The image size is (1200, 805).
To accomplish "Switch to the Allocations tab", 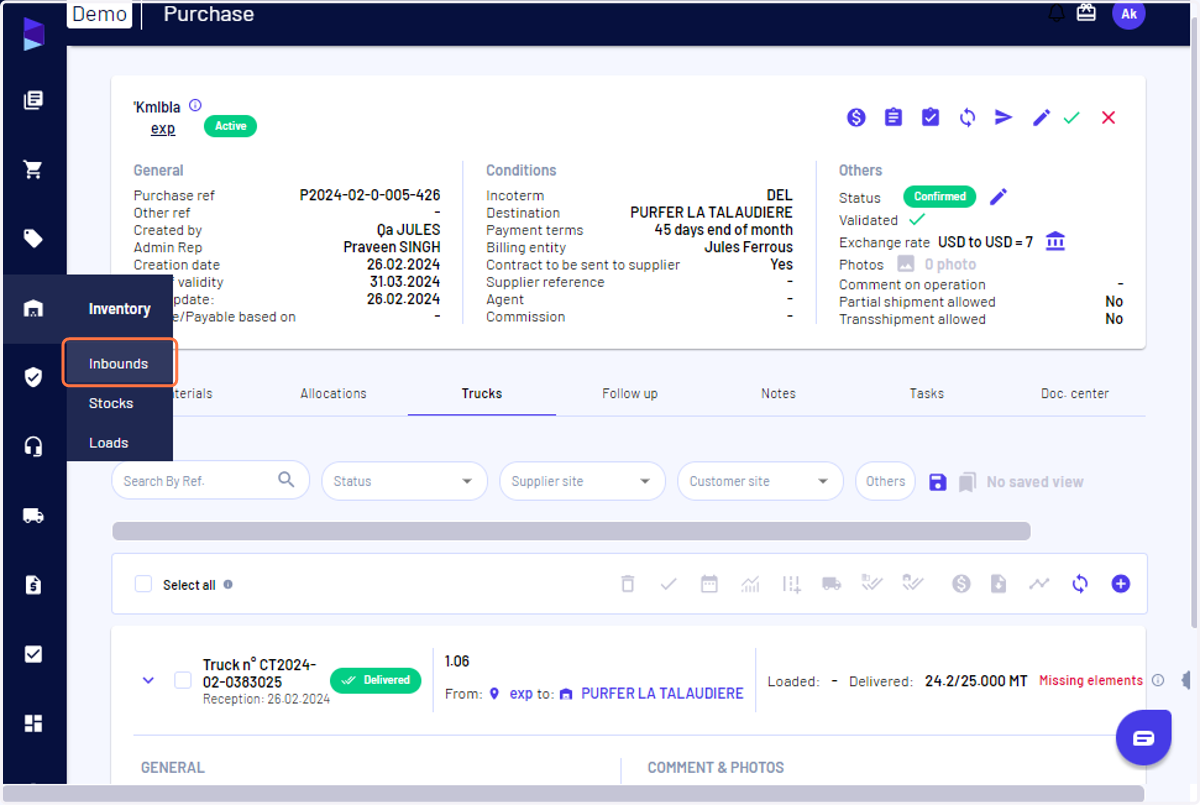I will coord(333,393).
